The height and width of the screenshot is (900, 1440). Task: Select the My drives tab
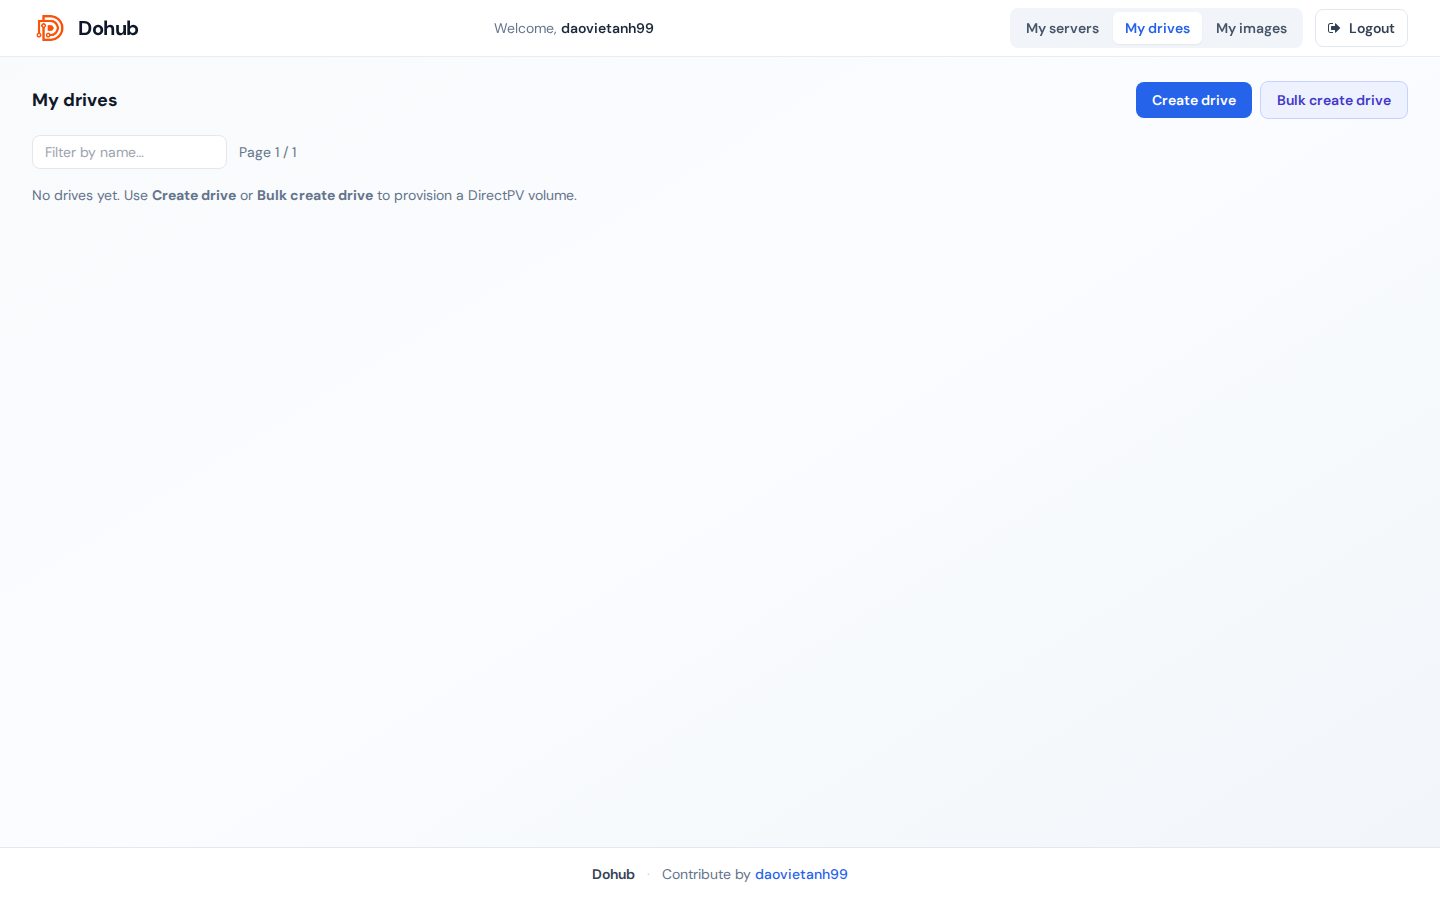click(1157, 28)
